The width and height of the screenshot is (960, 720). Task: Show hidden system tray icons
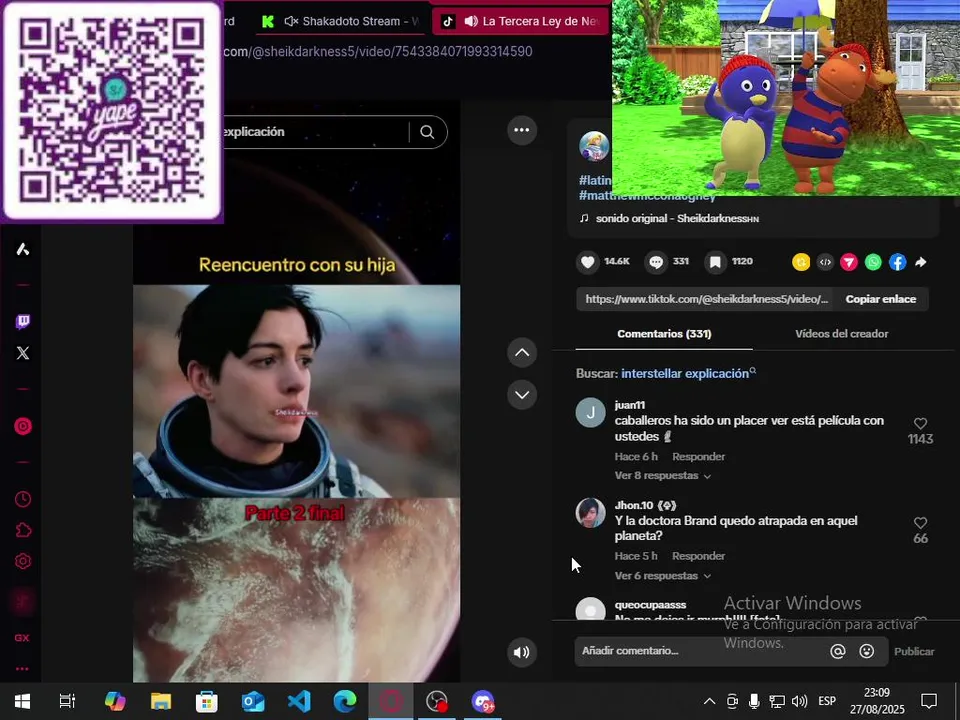coord(709,702)
